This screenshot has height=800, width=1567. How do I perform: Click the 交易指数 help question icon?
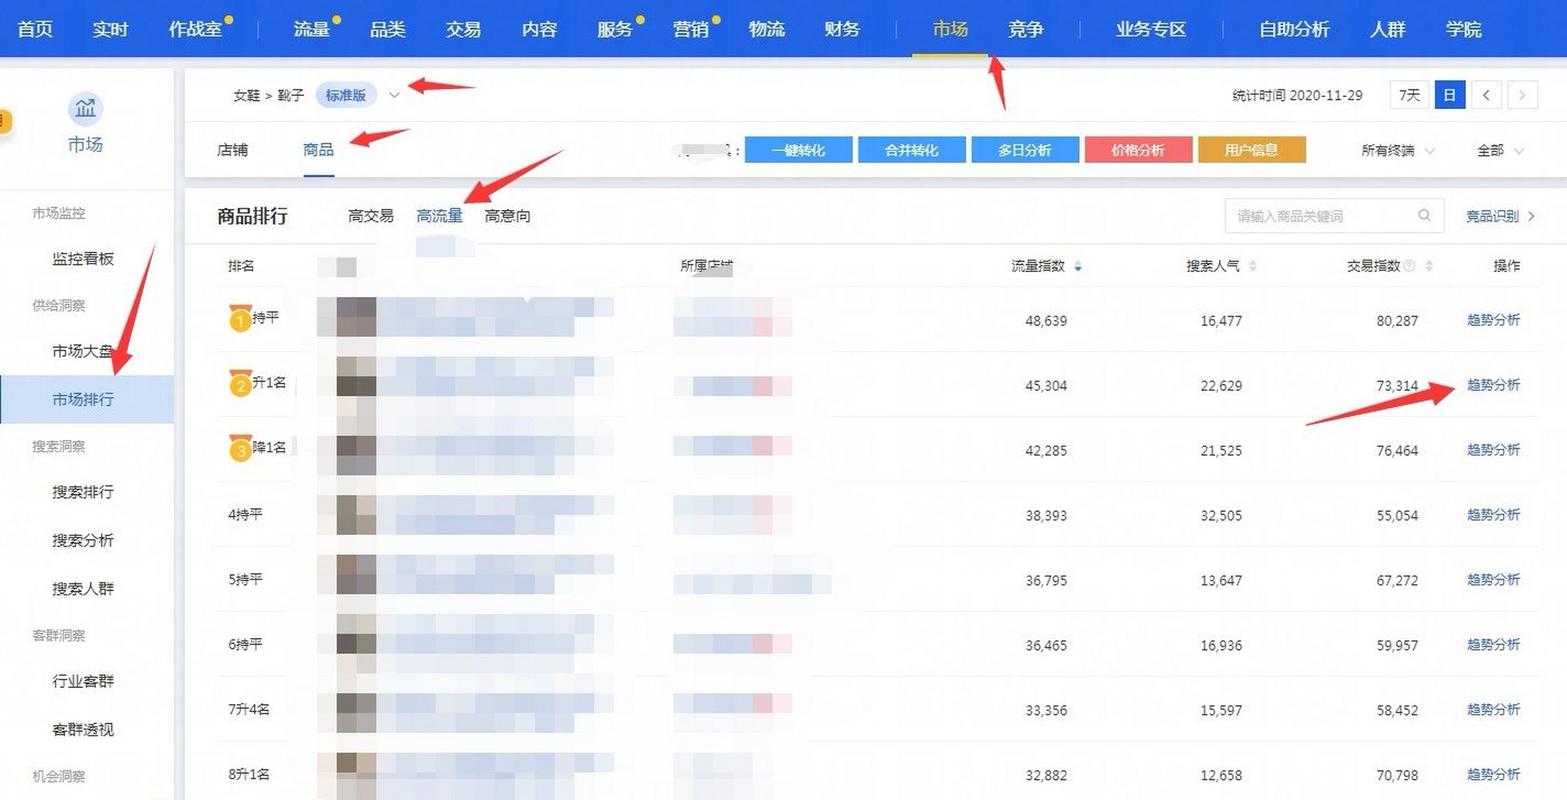point(1409,266)
